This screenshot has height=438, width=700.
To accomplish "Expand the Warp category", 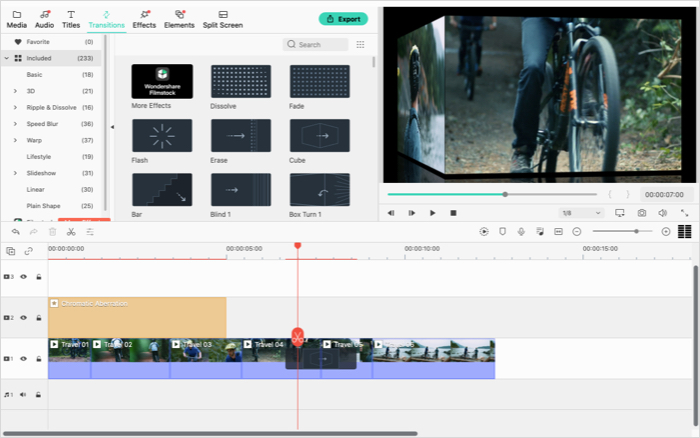I will click(15, 140).
